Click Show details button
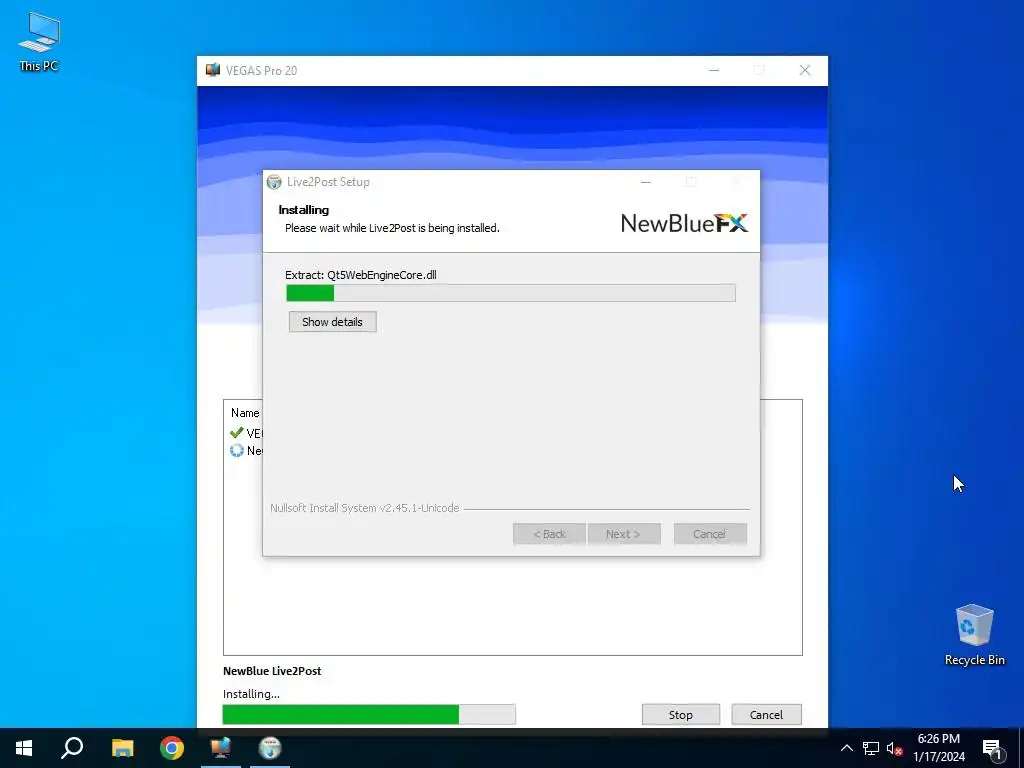The image size is (1024, 768). tap(332, 322)
